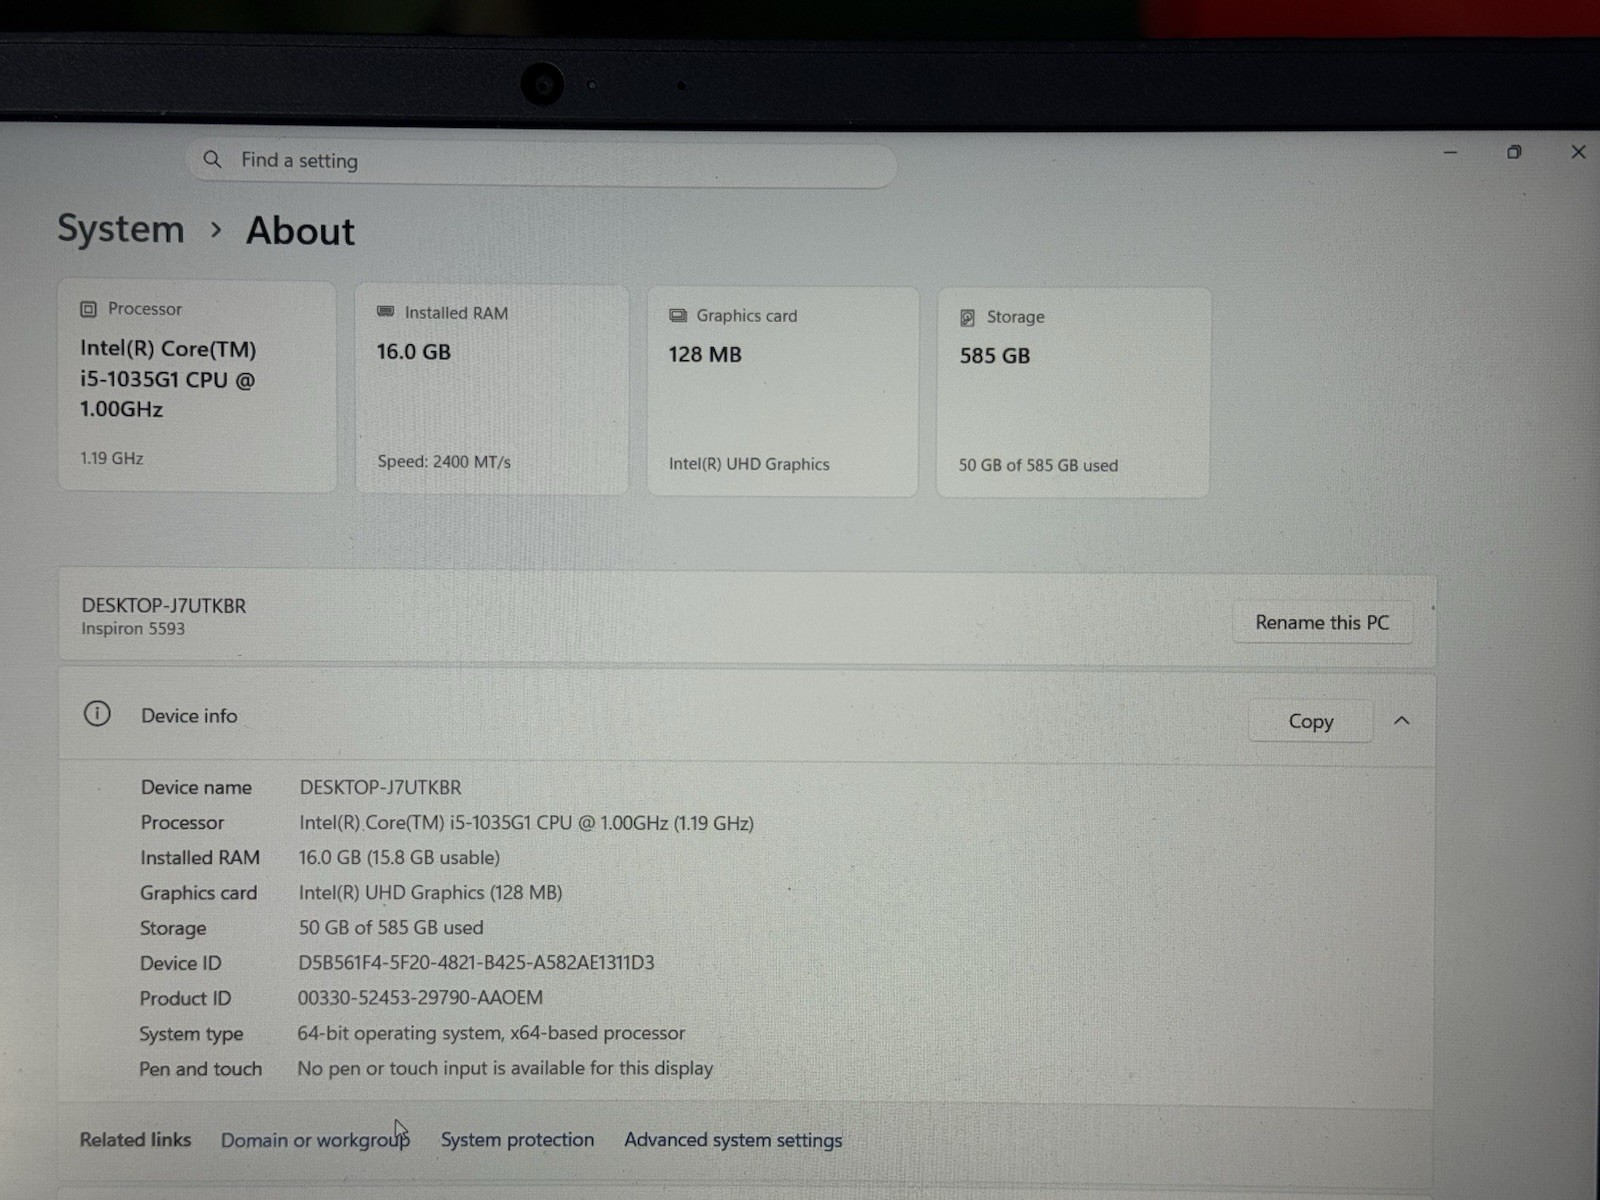Open the Graphics card info card
The image size is (1600, 1200).
(782, 391)
